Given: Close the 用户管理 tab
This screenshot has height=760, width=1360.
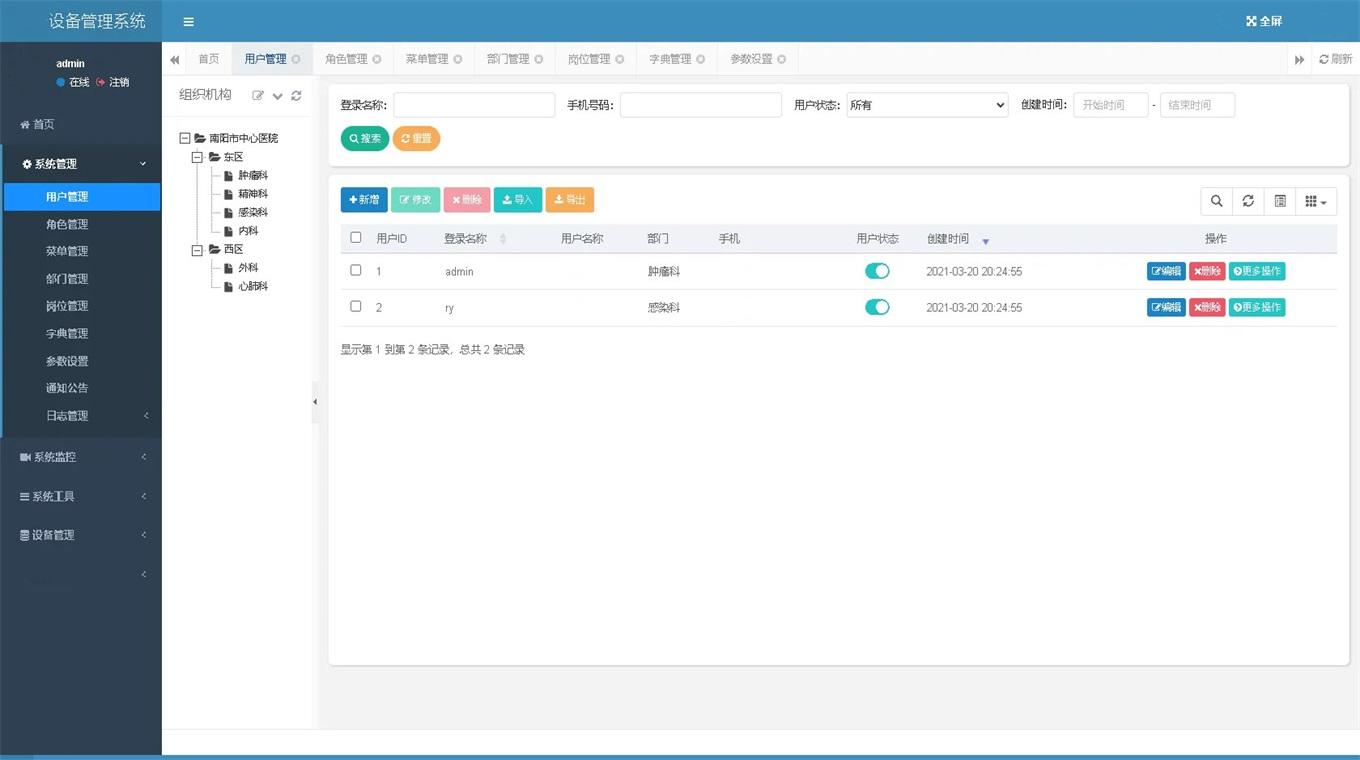Looking at the screenshot, I should pos(296,59).
